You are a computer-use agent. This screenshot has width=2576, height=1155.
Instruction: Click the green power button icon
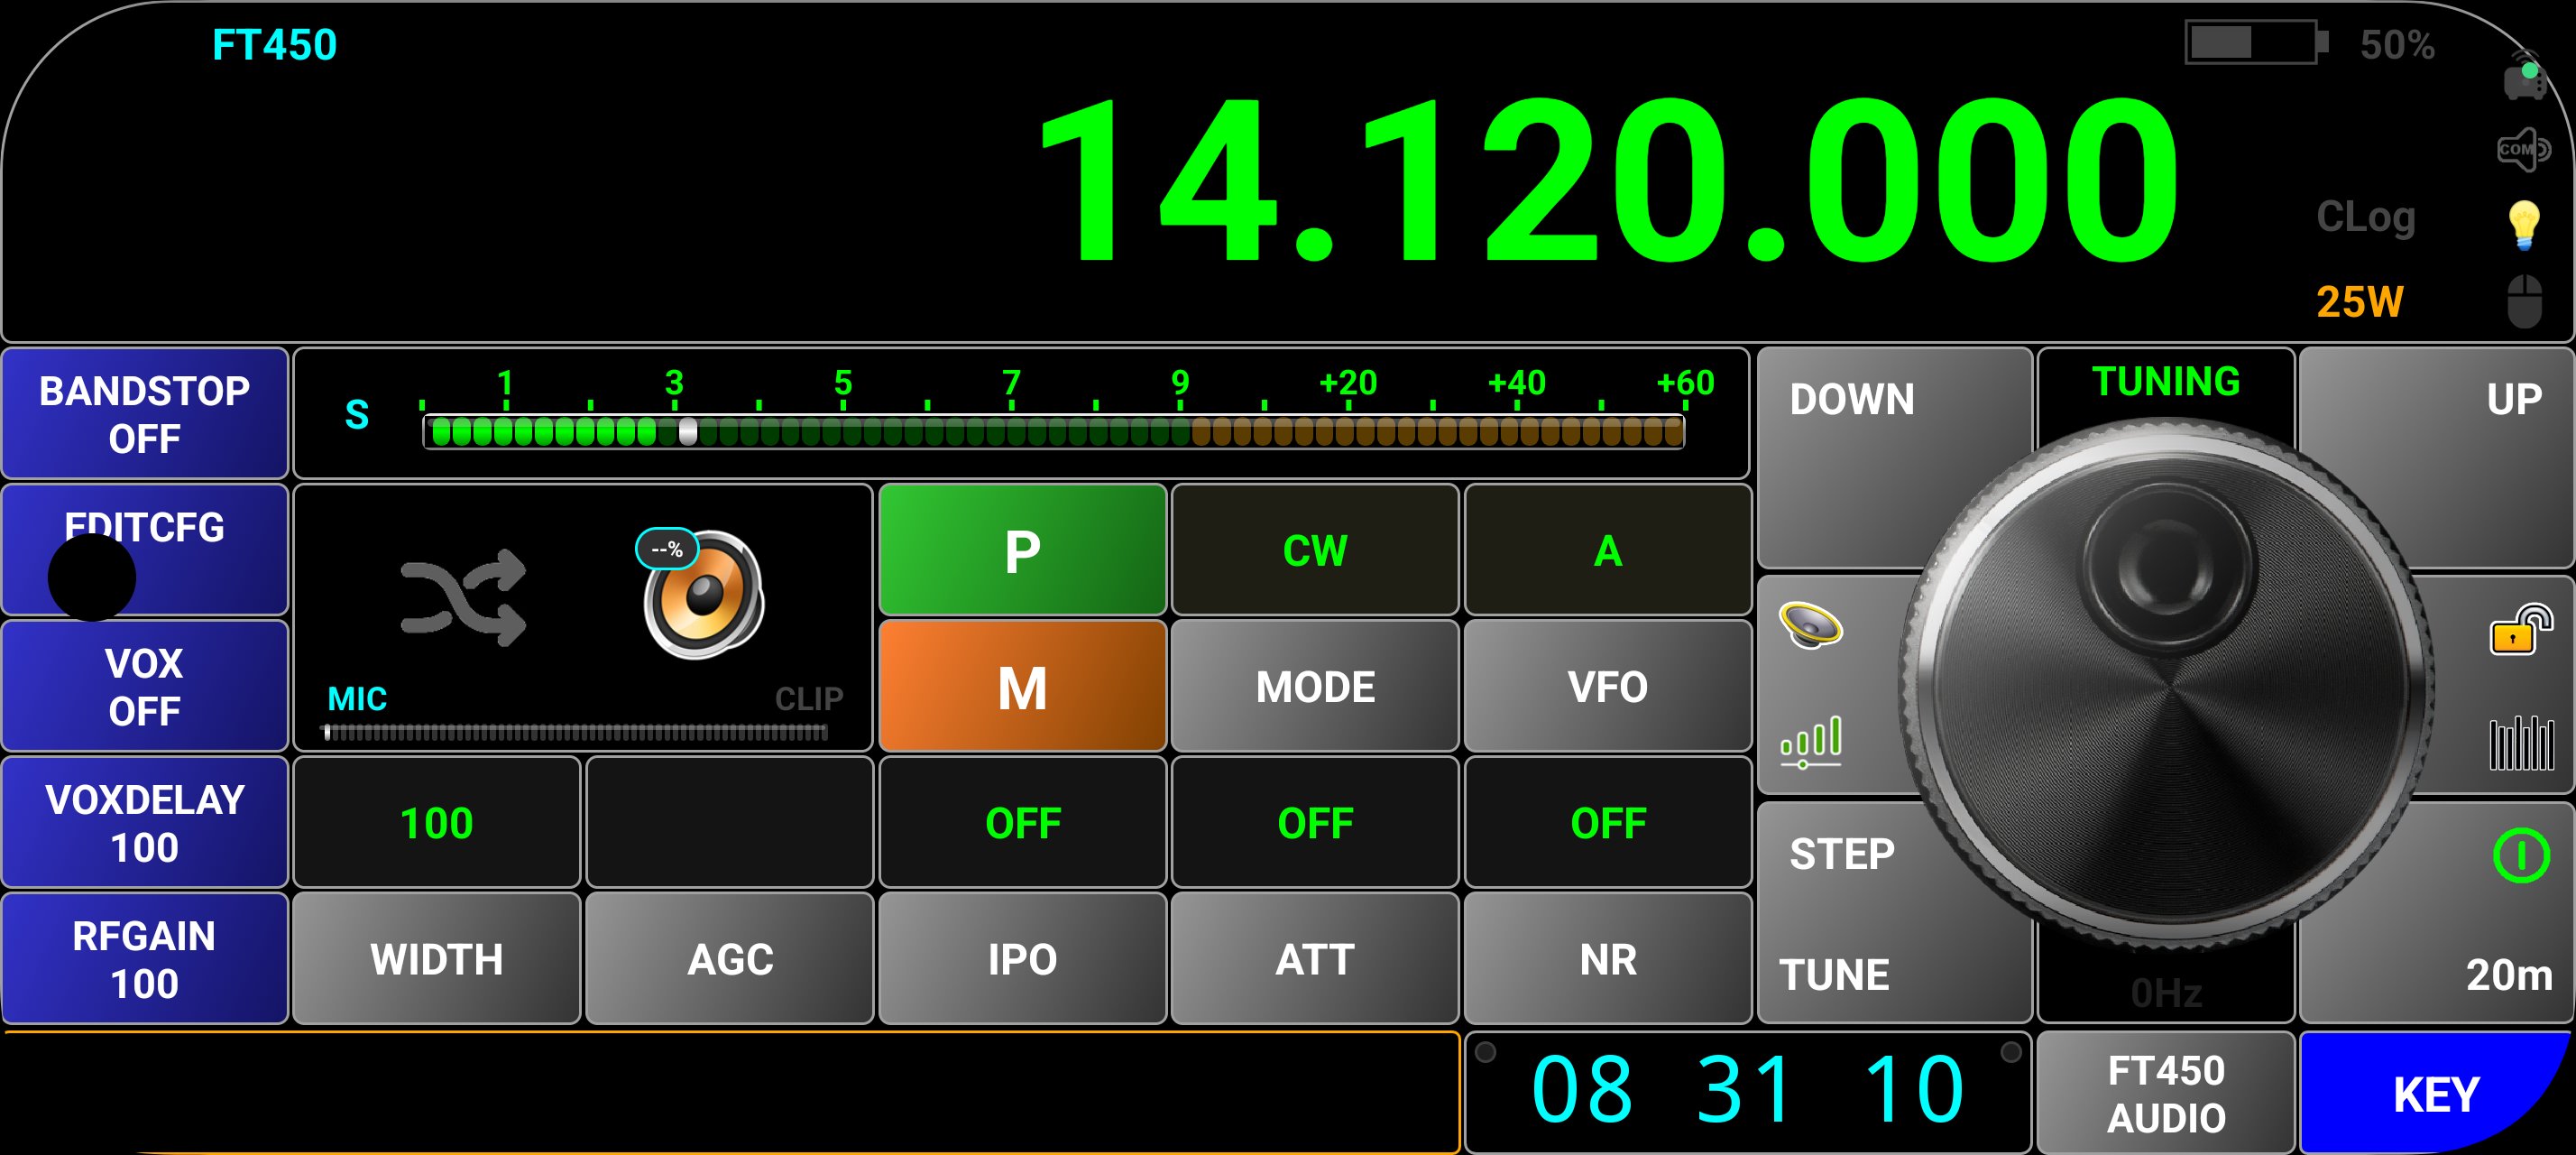point(2520,855)
